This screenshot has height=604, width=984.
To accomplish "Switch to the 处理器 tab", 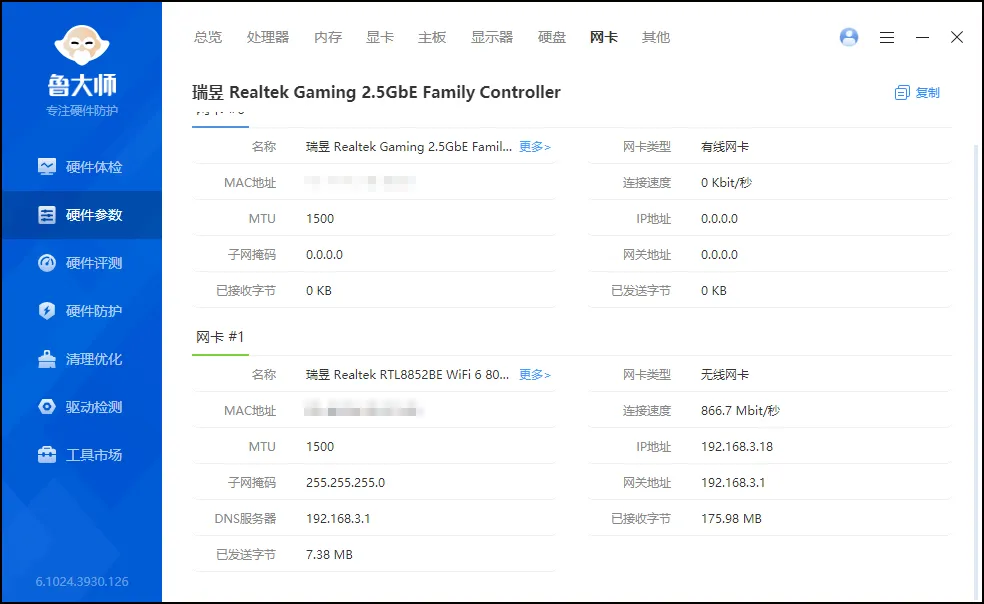I will coord(267,37).
